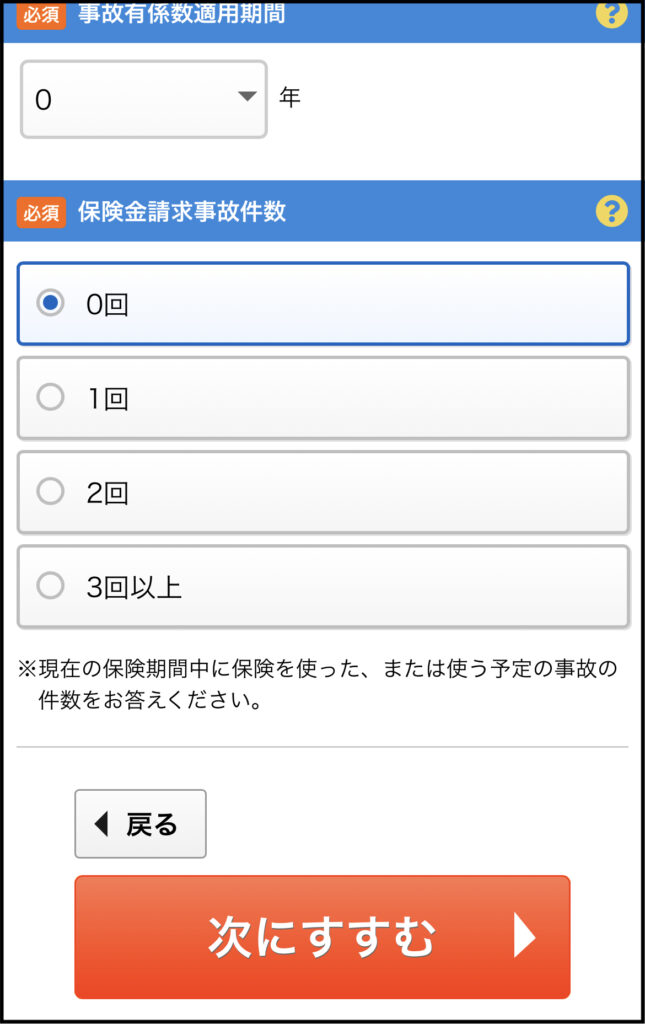
Task: Click the 次にすすむ proceed button
Action: pos(322,936)
